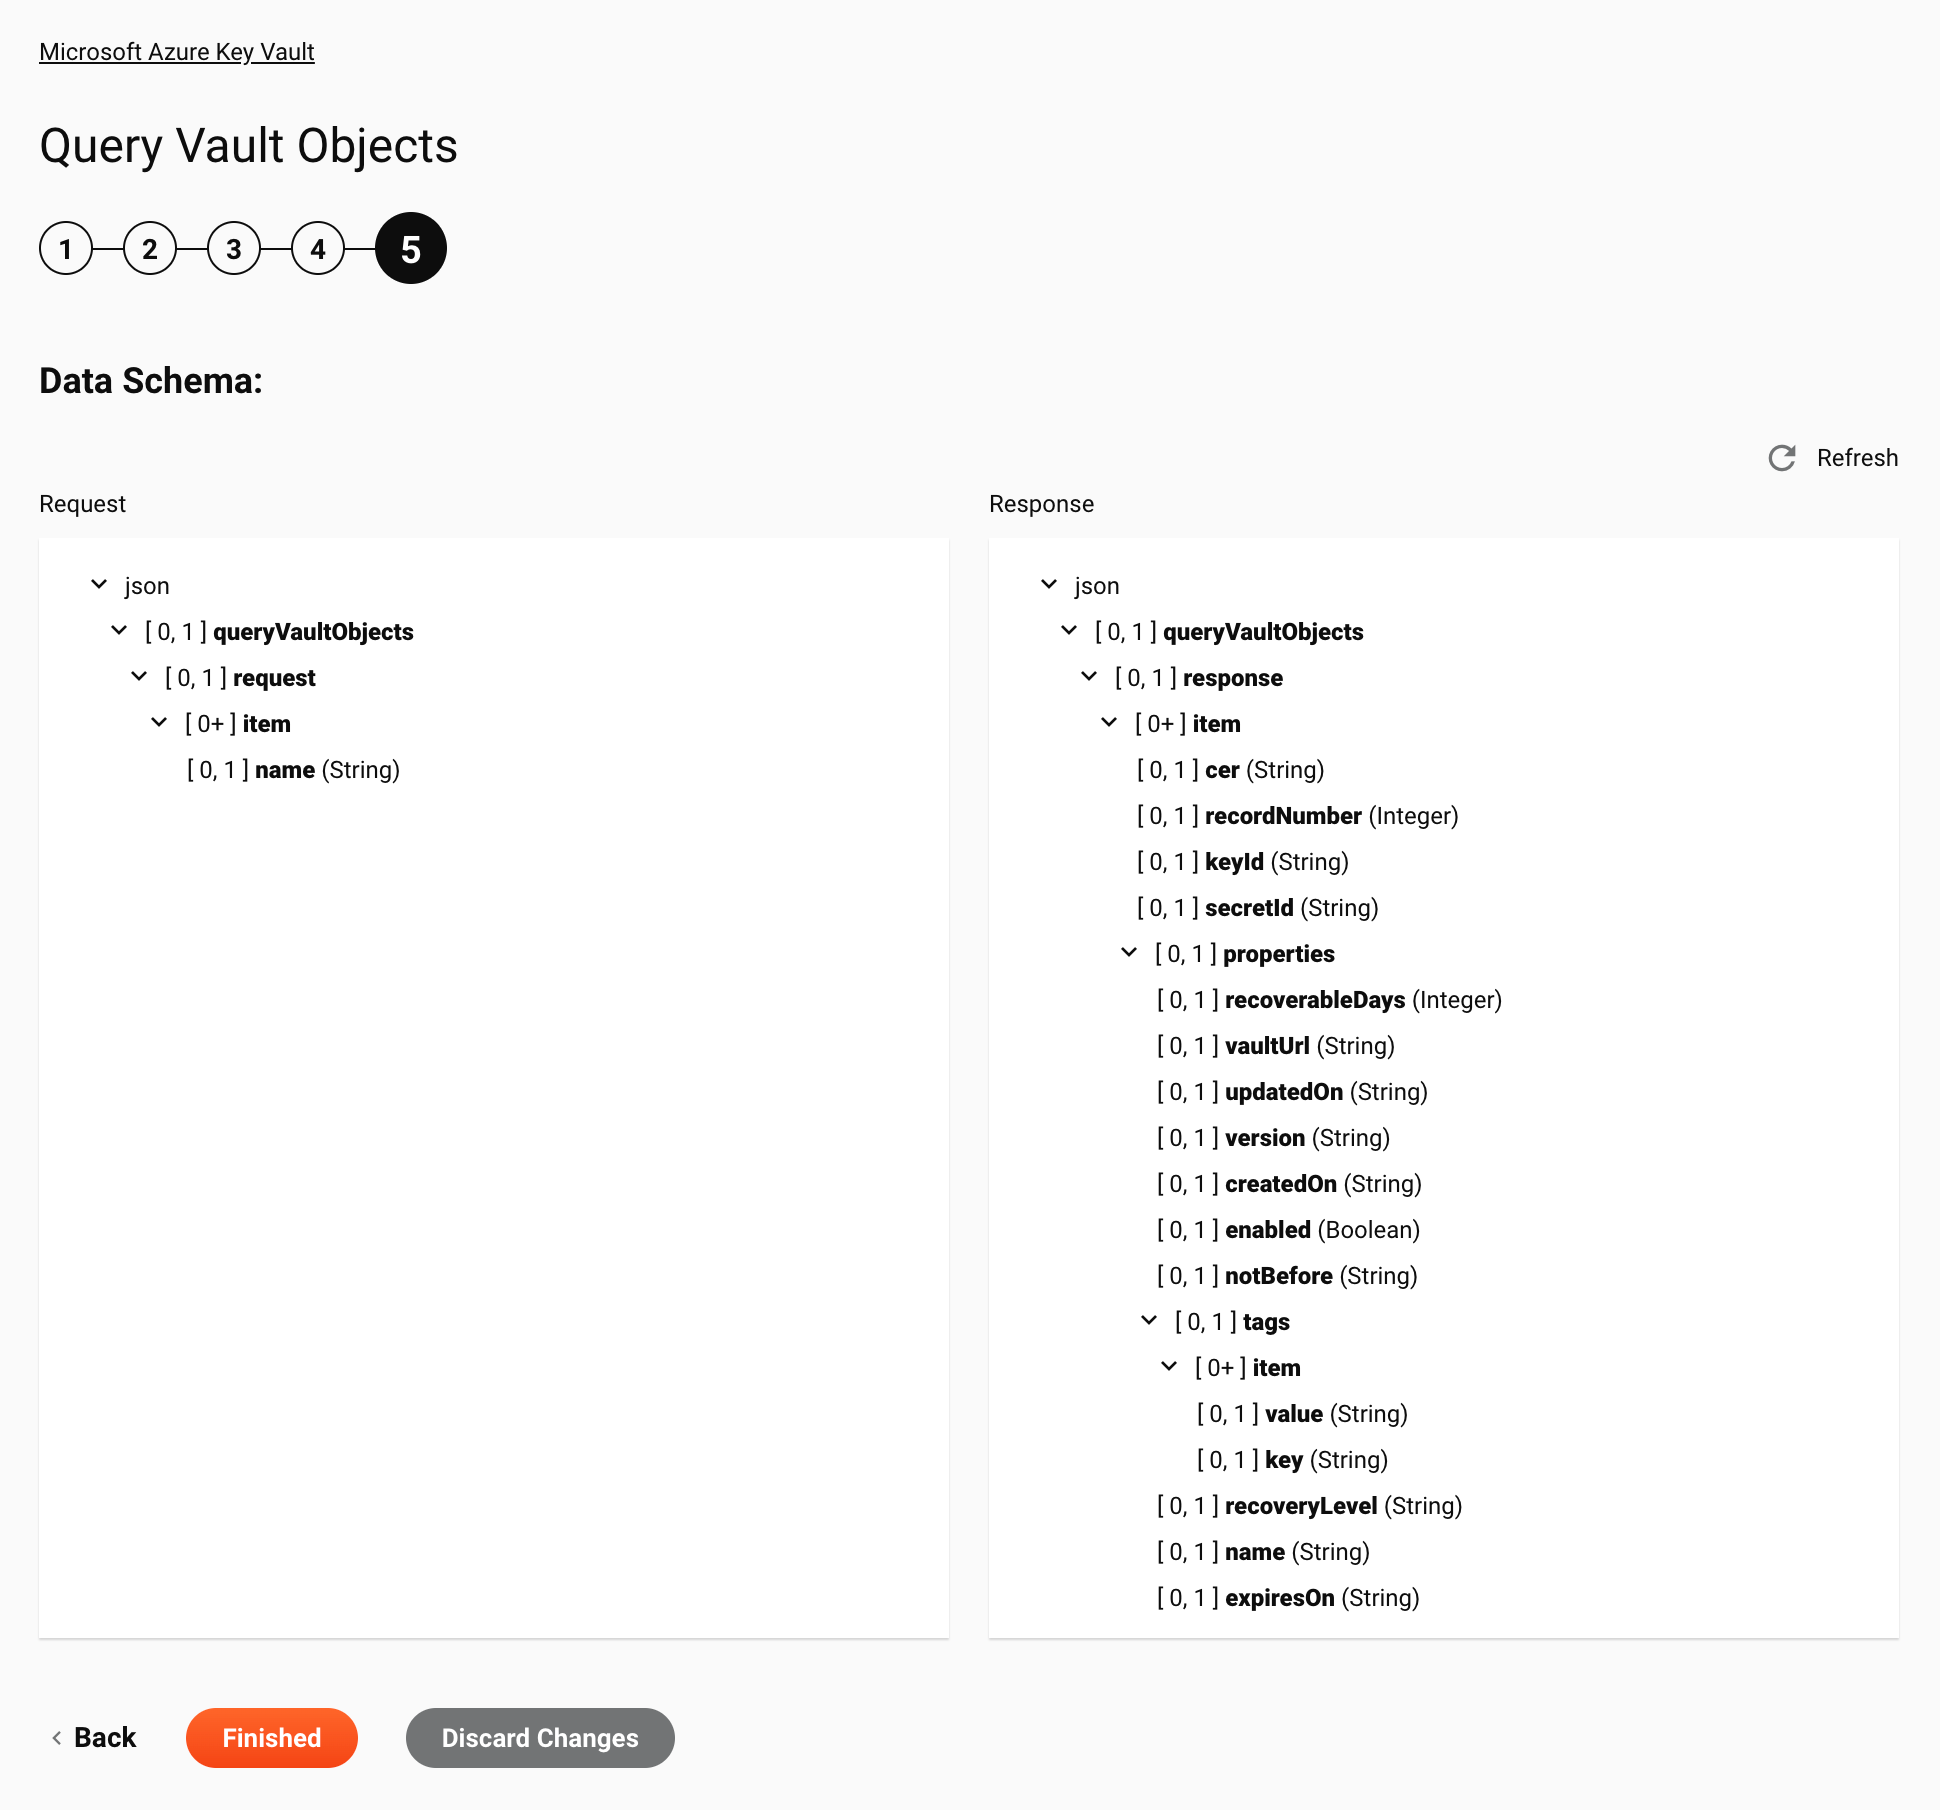This screenshot has height=1810, width=1940.
Task: Toggle the json root node in Response
Action: click(1052, 585)
